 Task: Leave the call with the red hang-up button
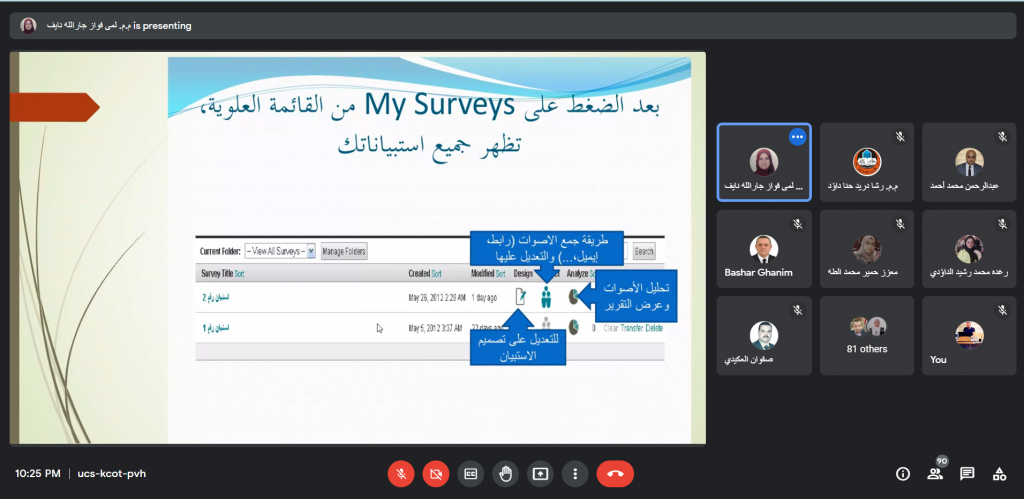click(x=614, y=473)
